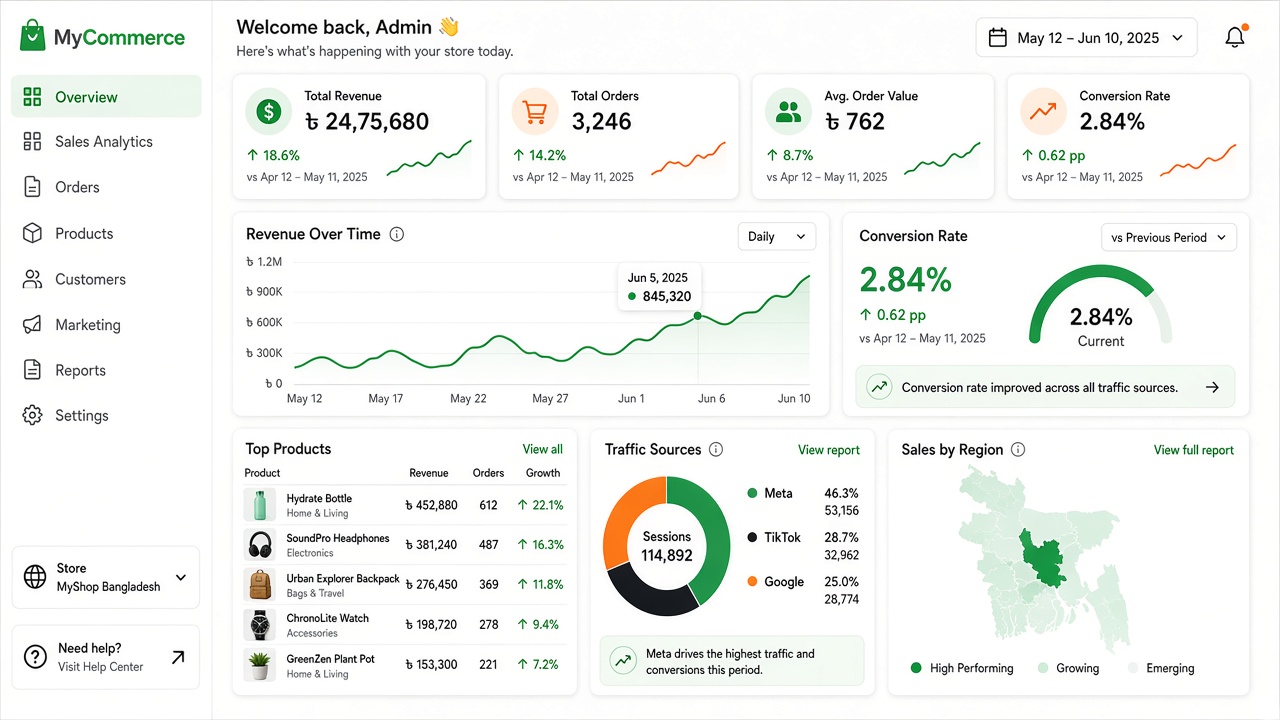Go to Sales Analytics in sidebar
Image resolution: width=1280 pixels, height=720 pixels.
click(106, 142)
